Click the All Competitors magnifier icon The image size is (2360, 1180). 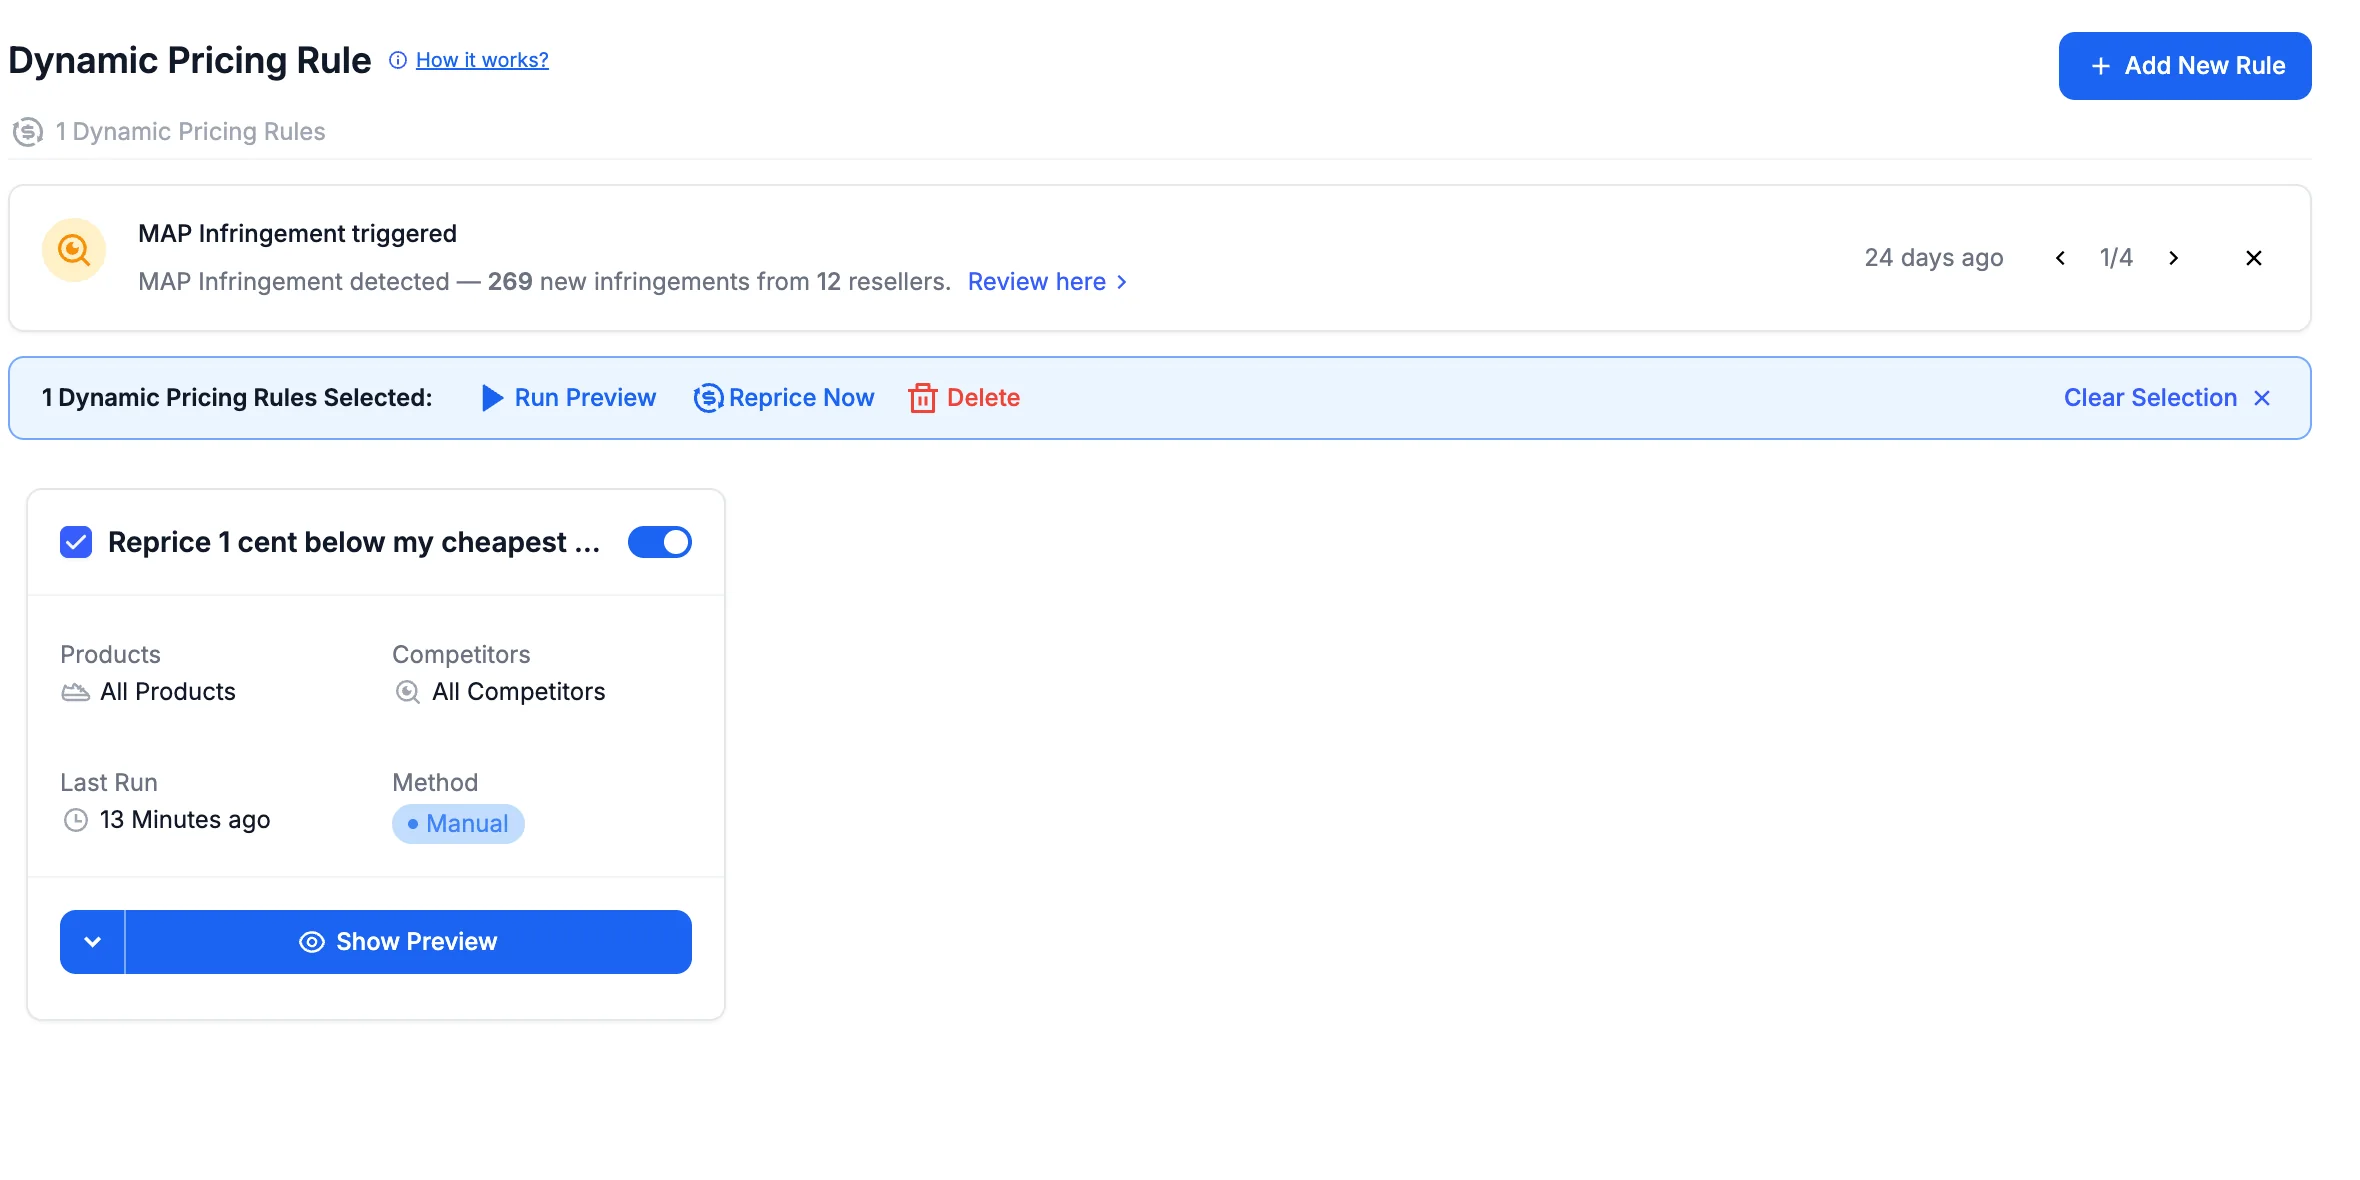pyautogui.click(x=407, y=692)
